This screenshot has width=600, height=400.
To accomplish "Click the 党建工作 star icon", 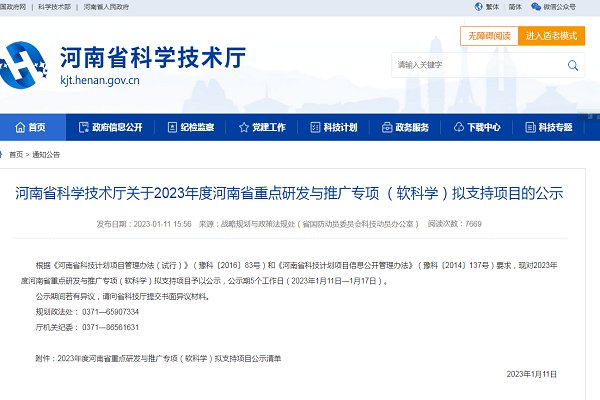I will coord(244,128).
